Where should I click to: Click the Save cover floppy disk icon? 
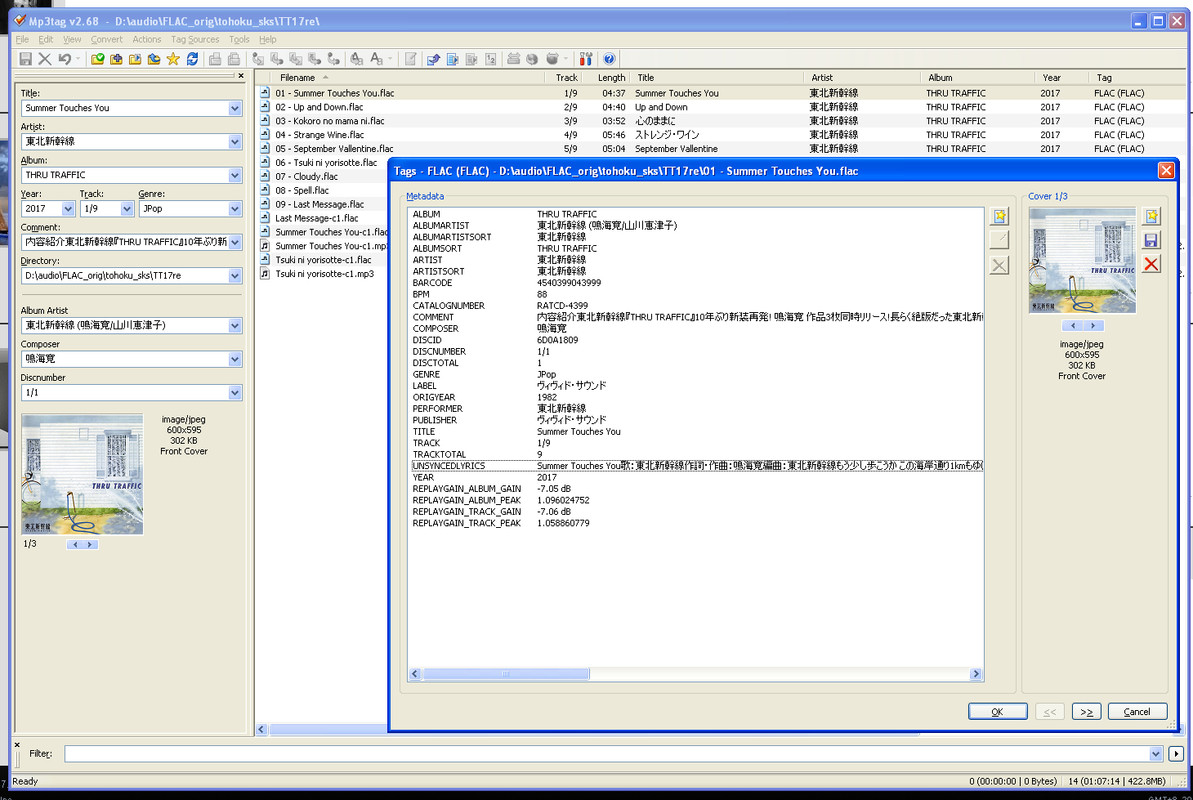[x=1152, y=241]
